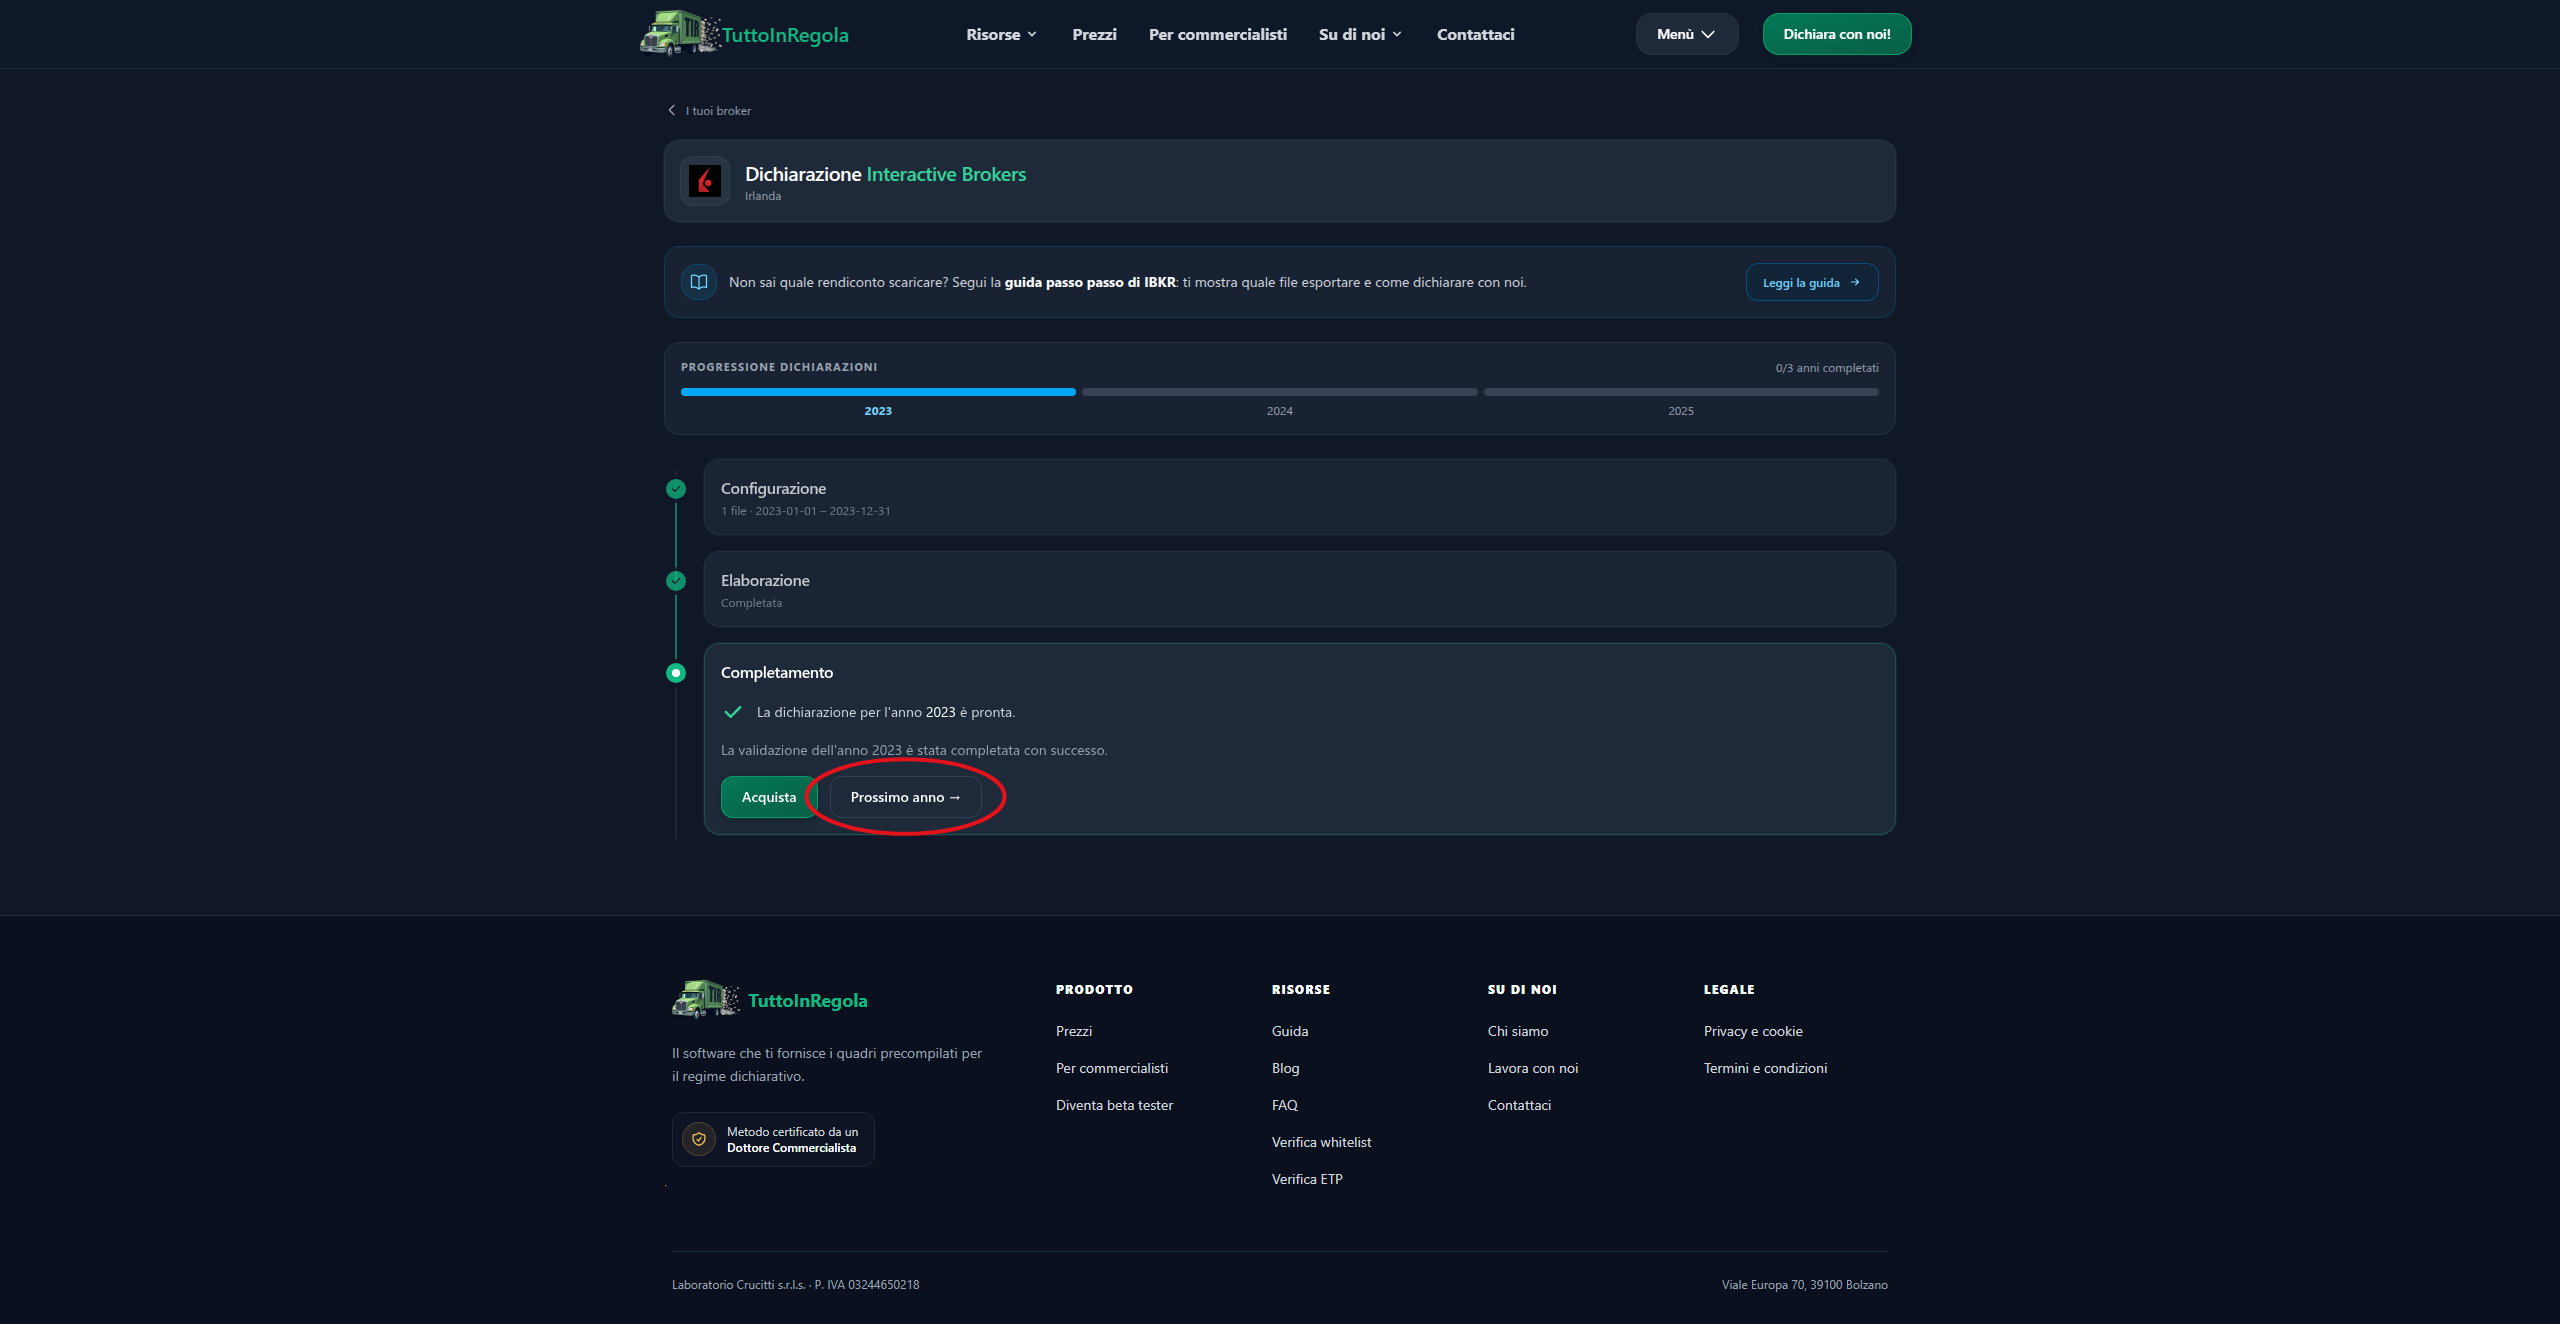Viewport: 2560px width, 1324px height.
Task: Click the TuttoInRegola truck logo in header
Action: point(680,33)
